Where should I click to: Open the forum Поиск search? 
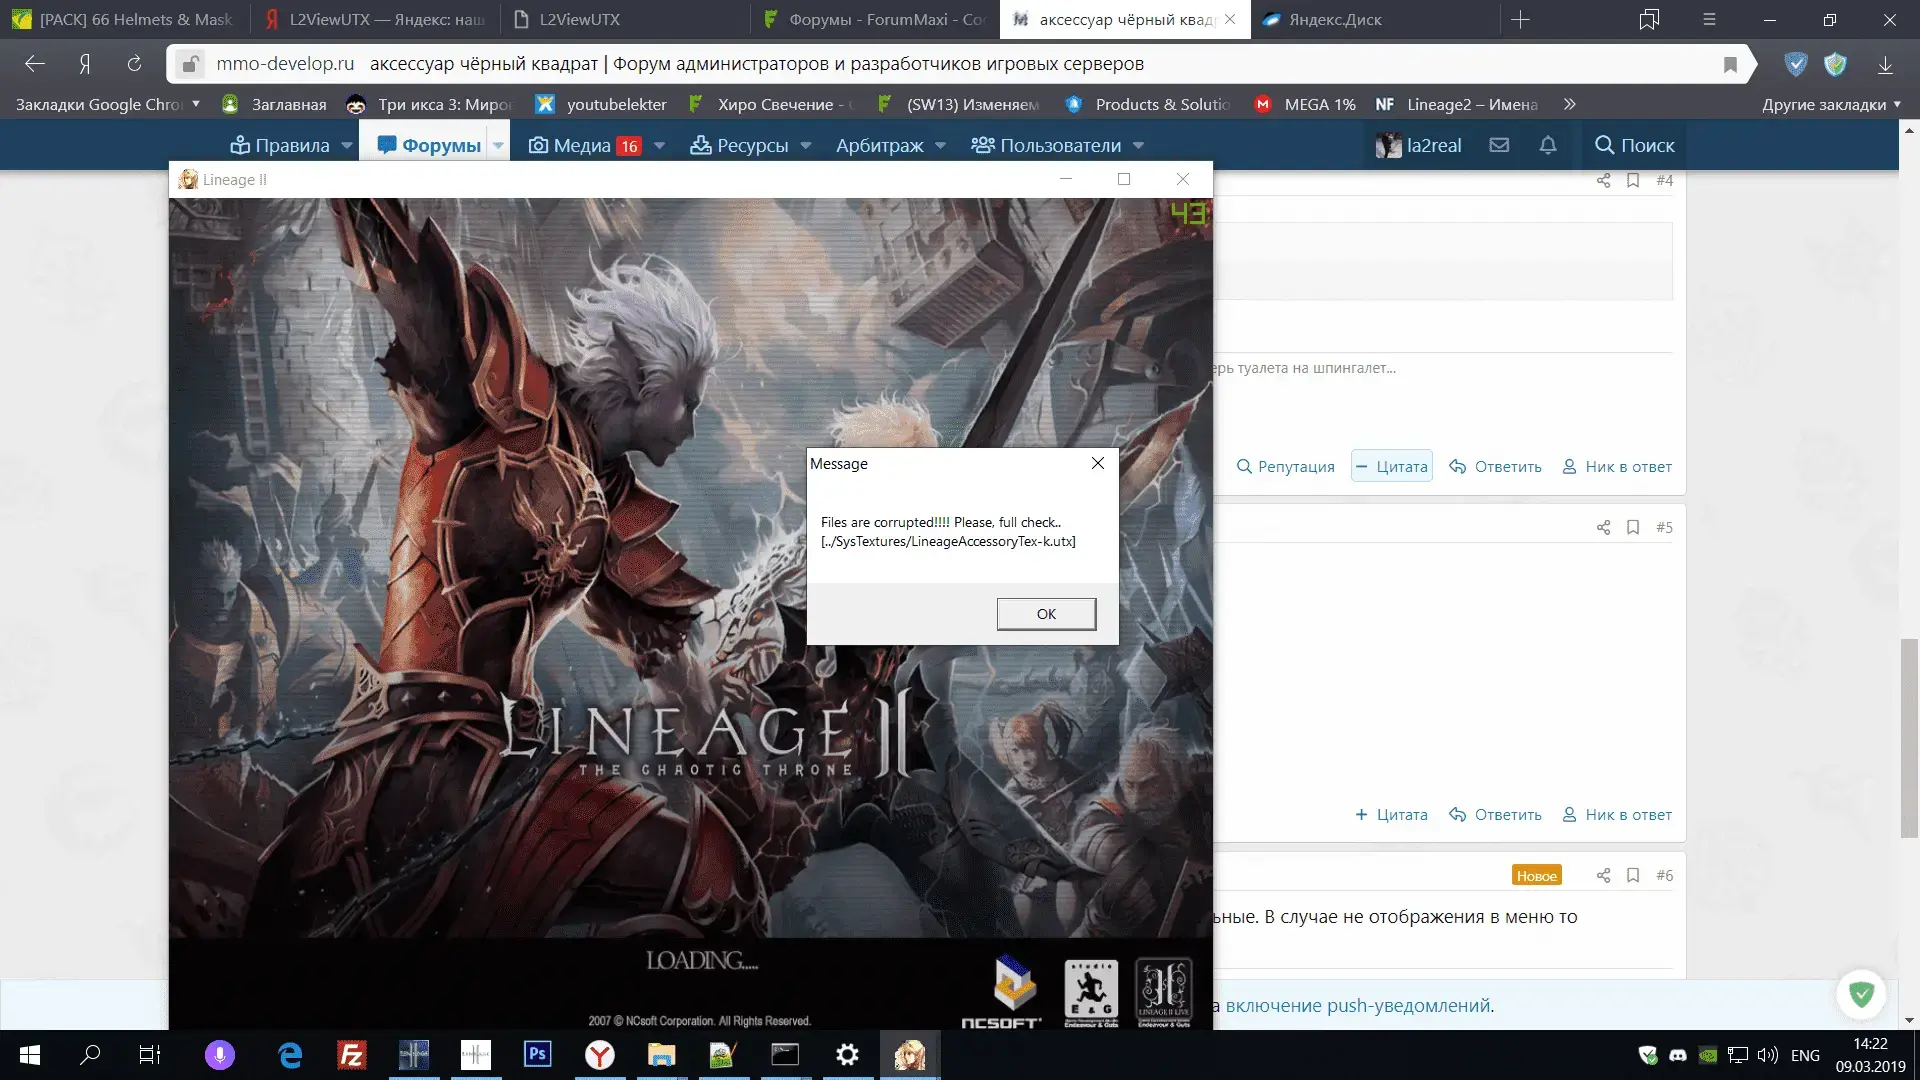pos(1634,145)
